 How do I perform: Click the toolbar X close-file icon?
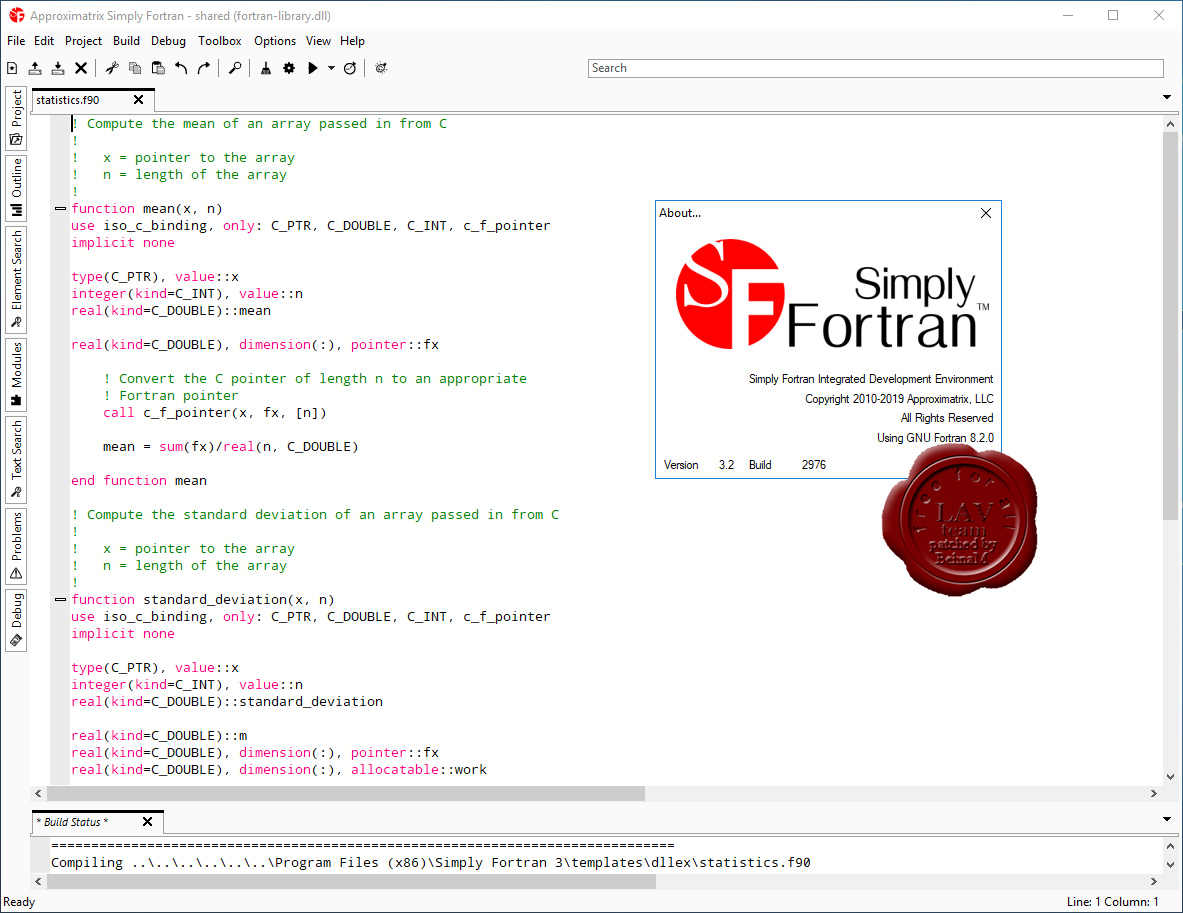point(81,69)
